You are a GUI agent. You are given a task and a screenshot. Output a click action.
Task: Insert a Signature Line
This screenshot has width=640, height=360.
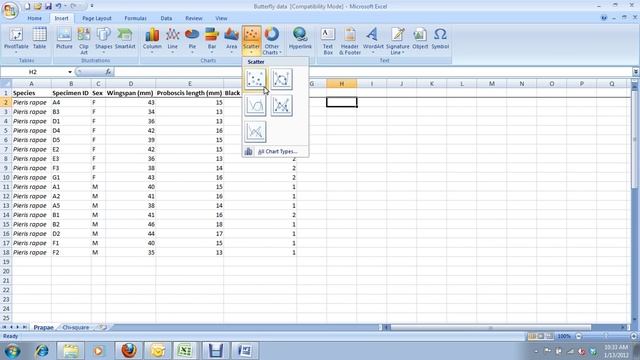click(x=398, y=41)
